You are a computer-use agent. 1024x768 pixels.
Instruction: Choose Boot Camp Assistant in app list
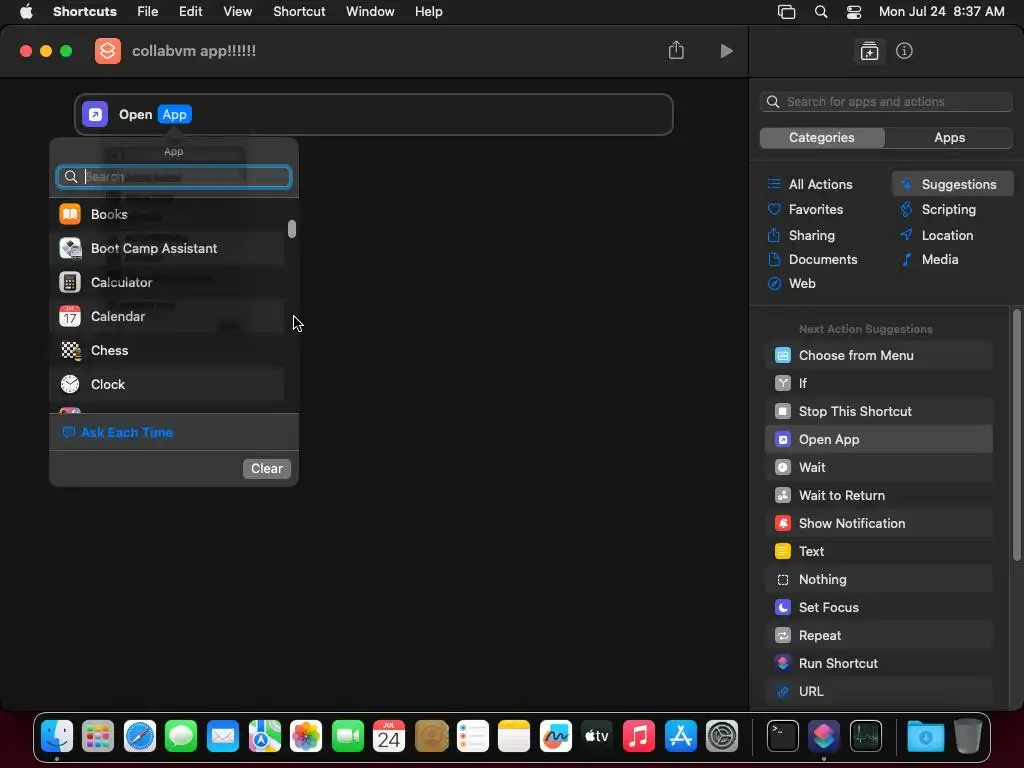point(167,248)
